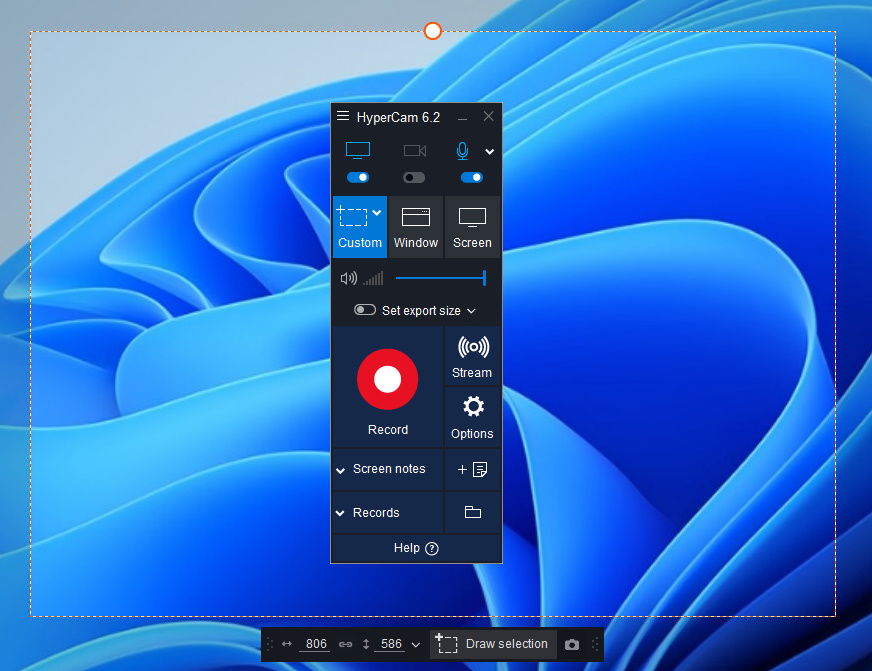Viewport: 872px width, 671px height.
Task: Click the audio level meter bars
Action: coord(373,278)
